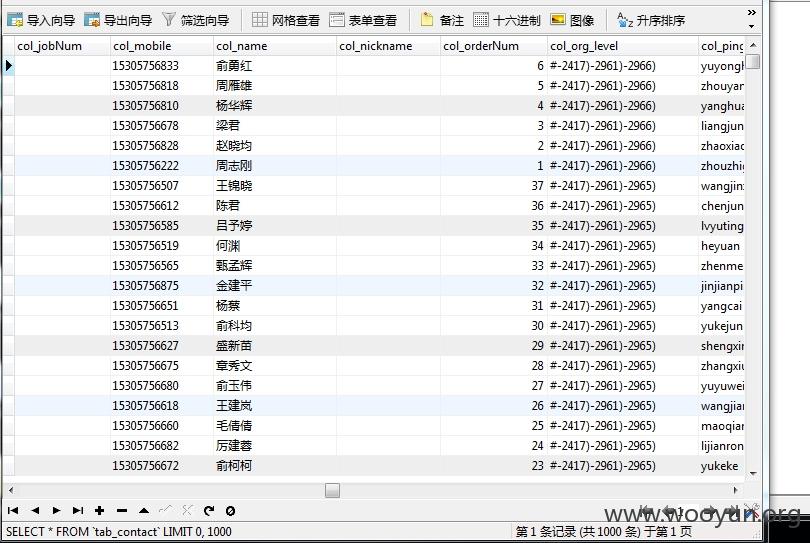Viewport: 810px width, 543px height.
Task: Click the vertical scrollbar up arrow
Action: pos(753,45)
